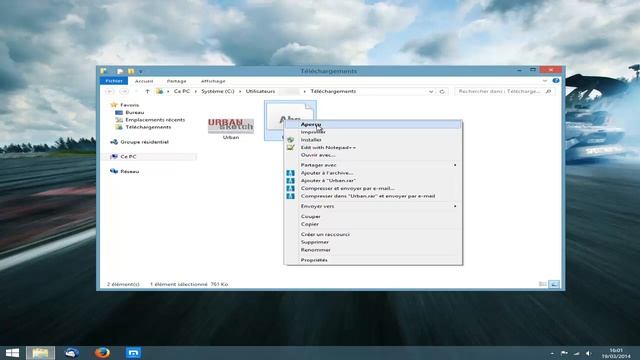The height and width of the screenshot is (360, 640).
Task: Select Imprimer from the context menu
Action: [x=373, y=132]
